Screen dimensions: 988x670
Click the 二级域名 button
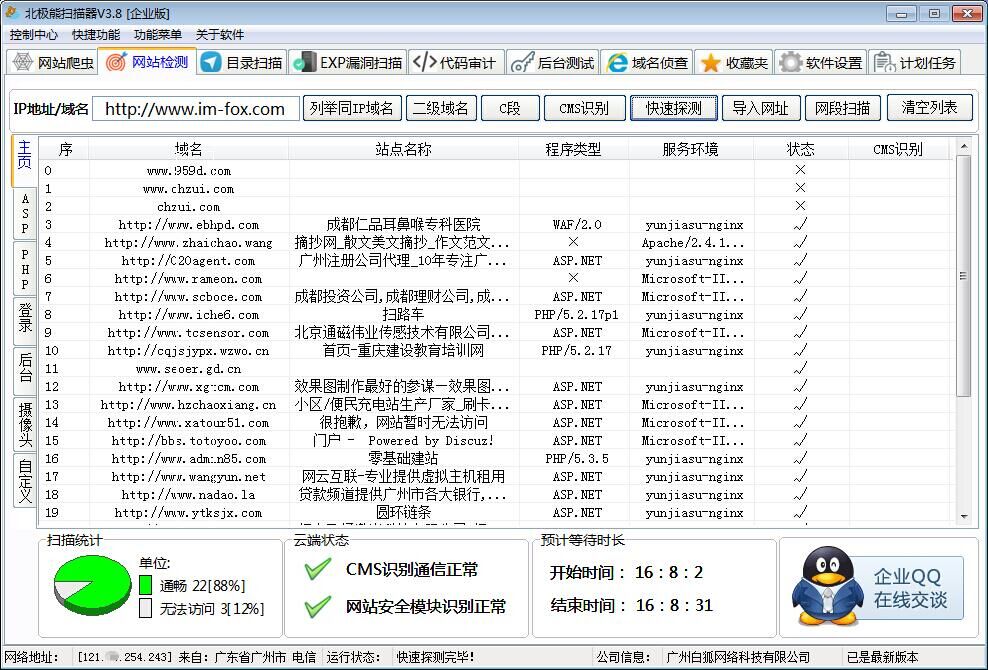tap(441, 108)
